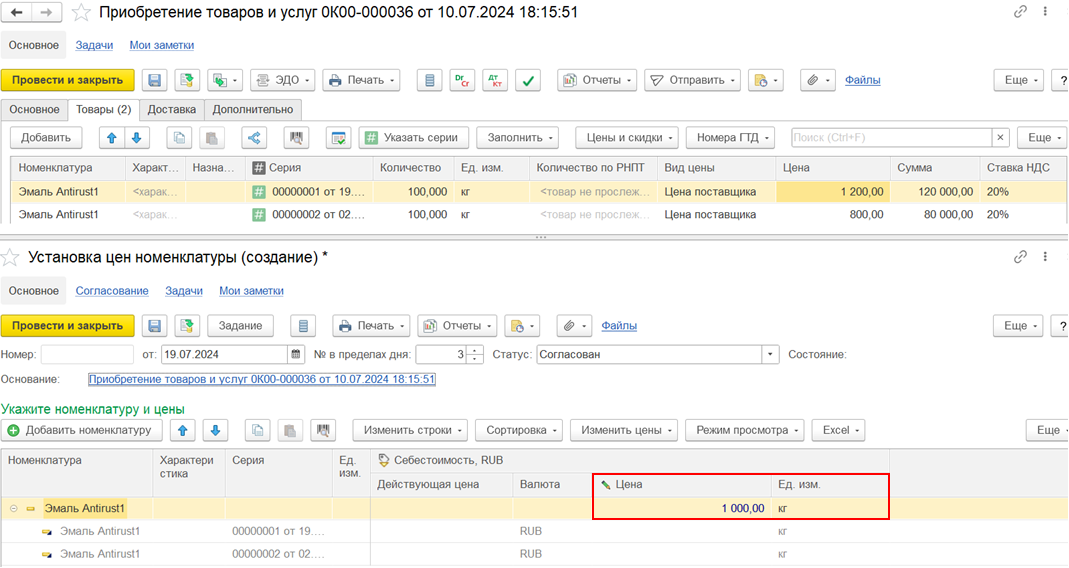Click the Dt/Kt postings icon in purchase toolbar
1069x568 pixels.
(x=495, y=80)
